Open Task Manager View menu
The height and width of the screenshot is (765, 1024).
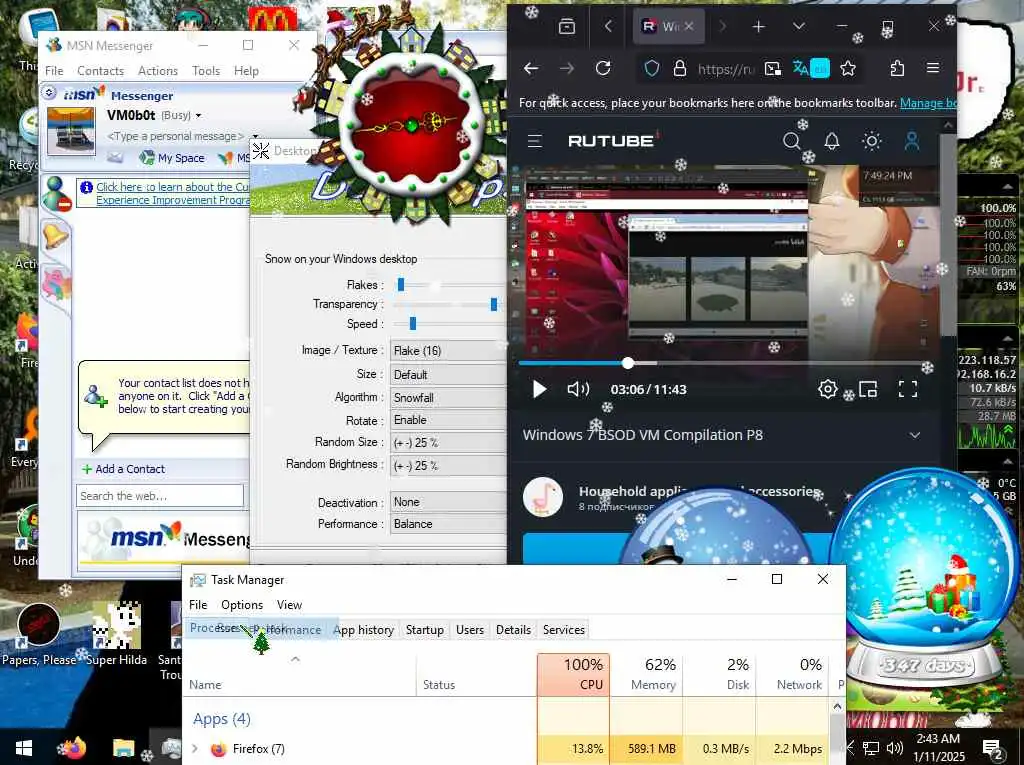click(x=289, y=605)
